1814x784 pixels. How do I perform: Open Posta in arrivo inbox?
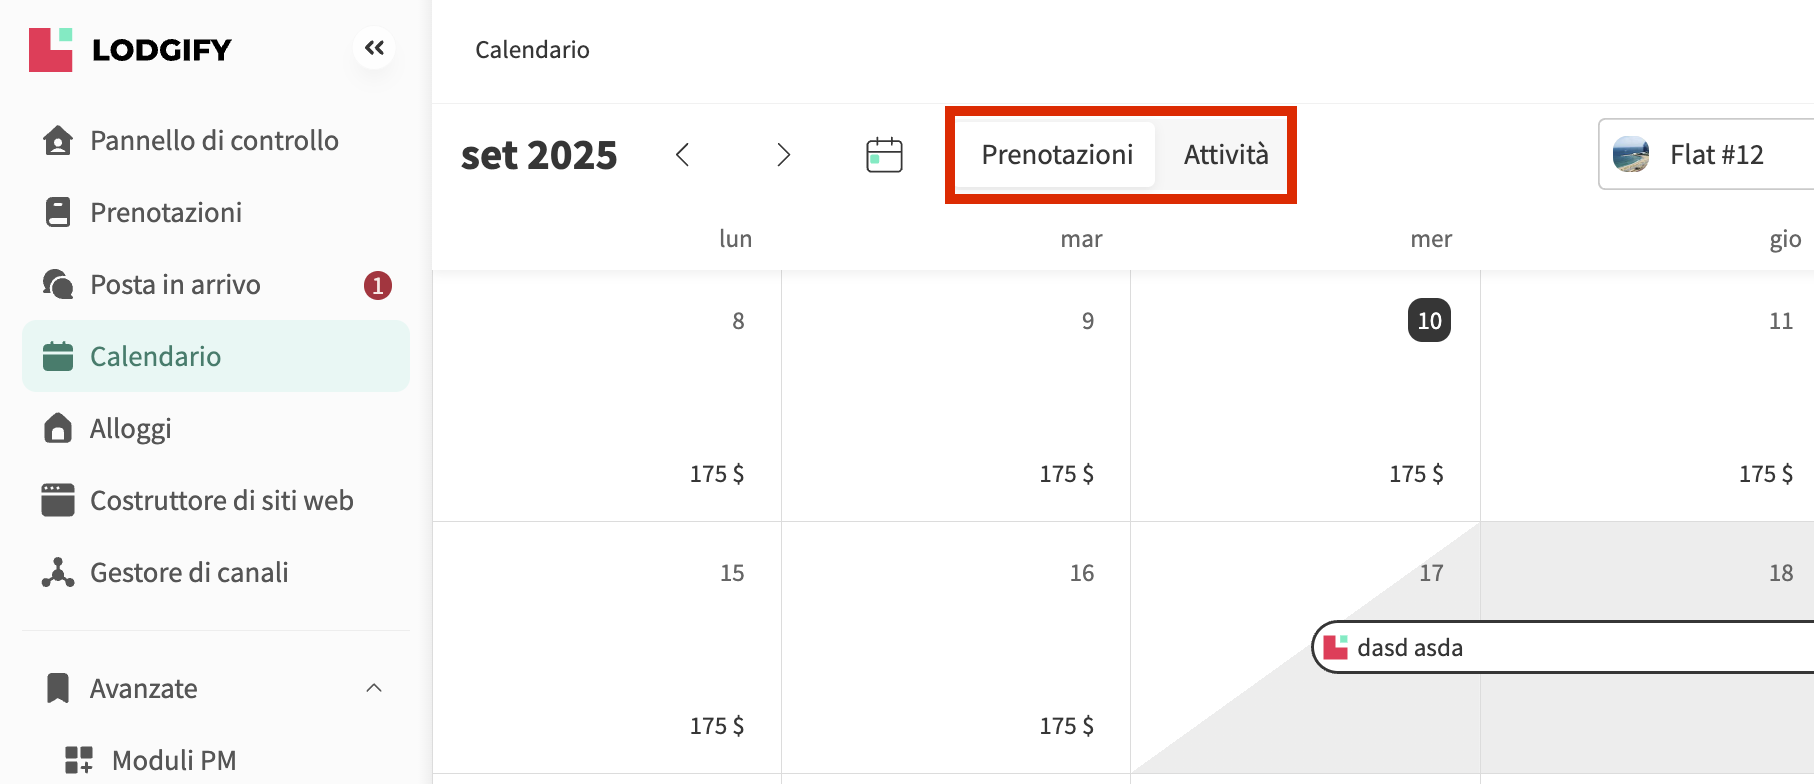pyautogui.click(x=175, y=285)
